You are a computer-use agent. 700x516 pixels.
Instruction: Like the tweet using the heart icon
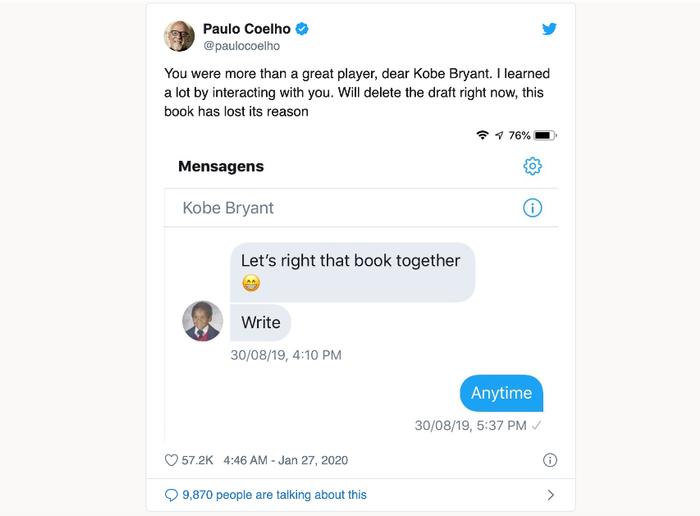171,460
